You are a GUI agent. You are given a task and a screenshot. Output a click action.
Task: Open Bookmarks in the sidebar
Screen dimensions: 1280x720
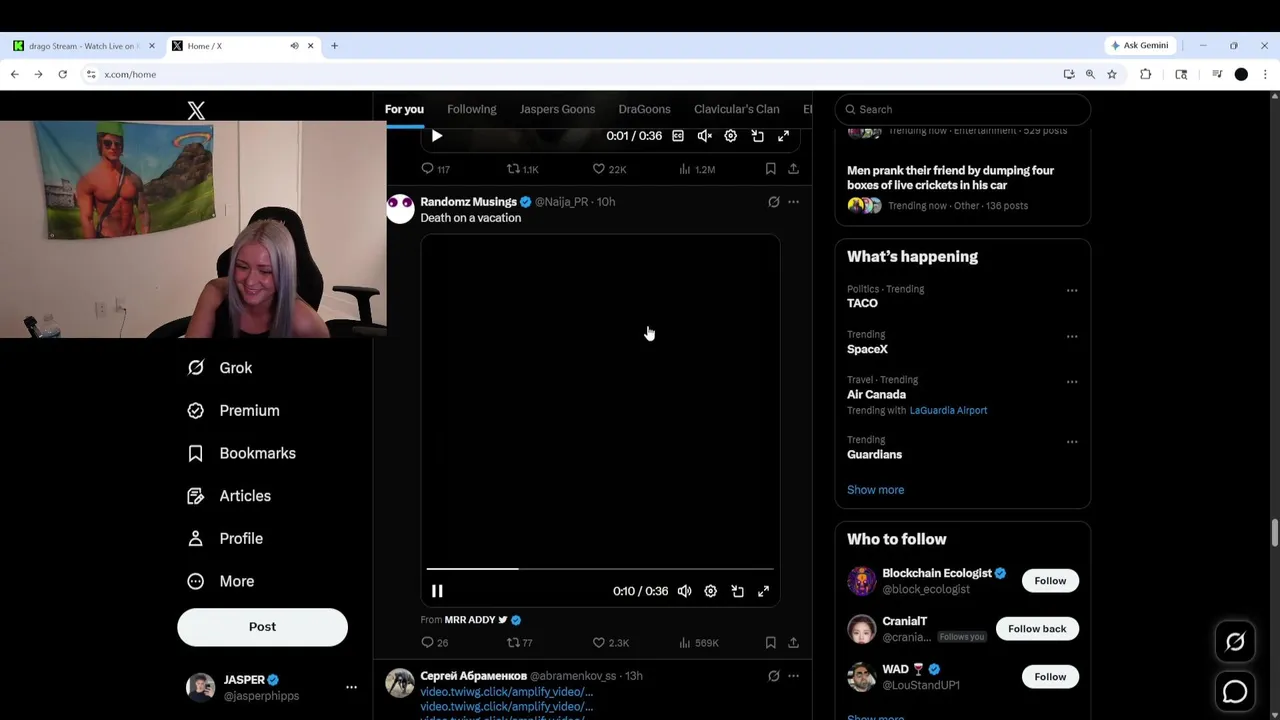(x=242, y=453)
